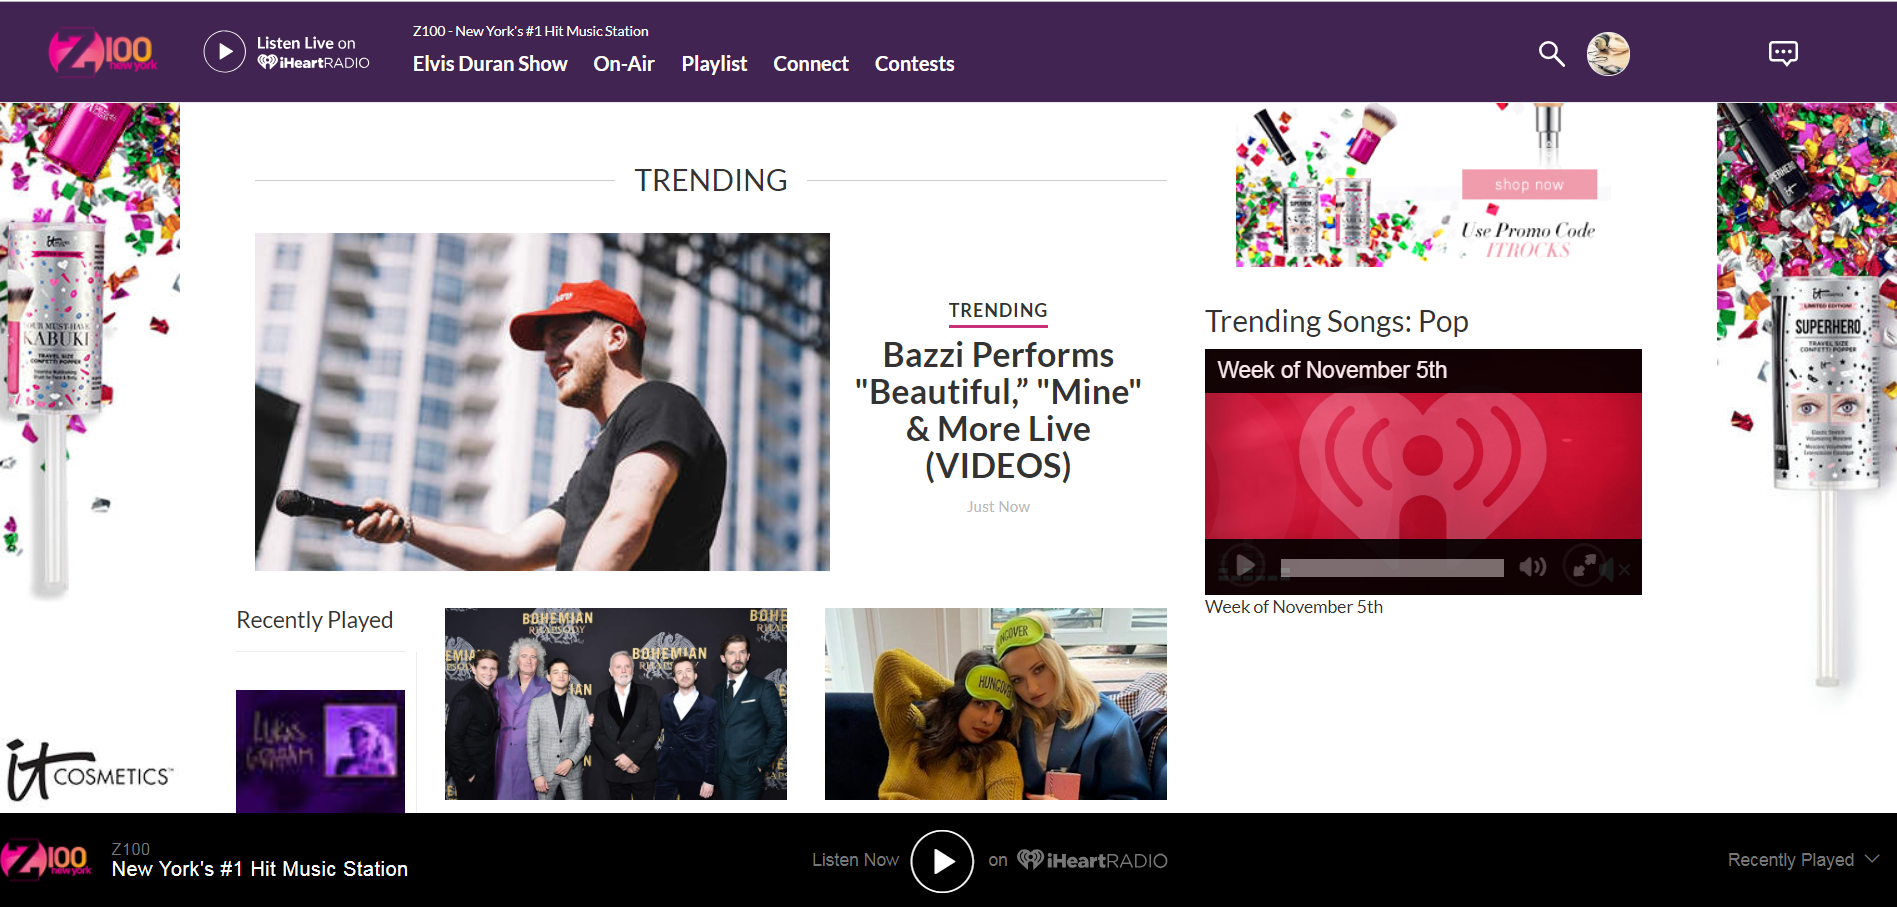The height and width of the screenshot is (907, 1897).
Task: Open the Playlist menu
Action: tap(714, 64)
